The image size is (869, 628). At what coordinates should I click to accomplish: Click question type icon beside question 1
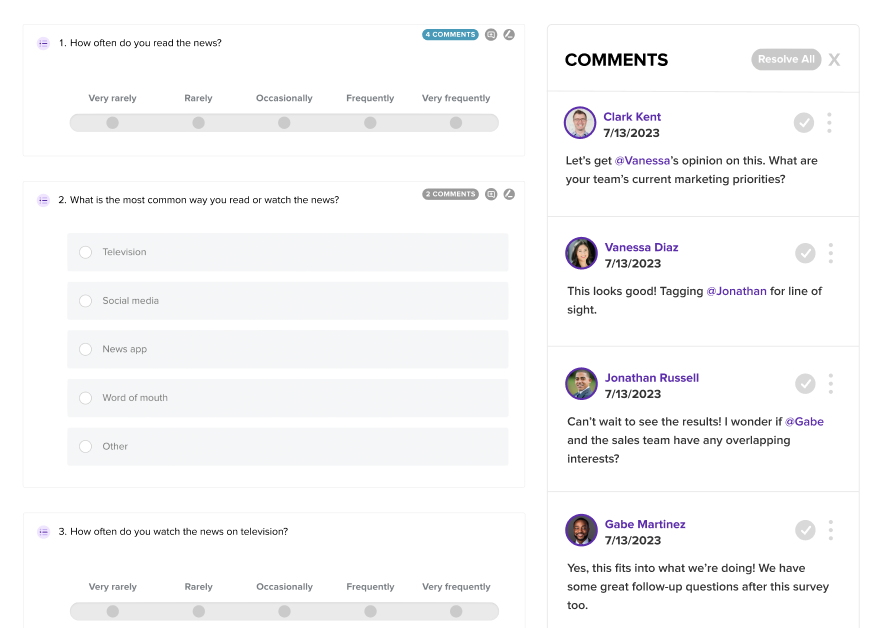coord(43,43)
